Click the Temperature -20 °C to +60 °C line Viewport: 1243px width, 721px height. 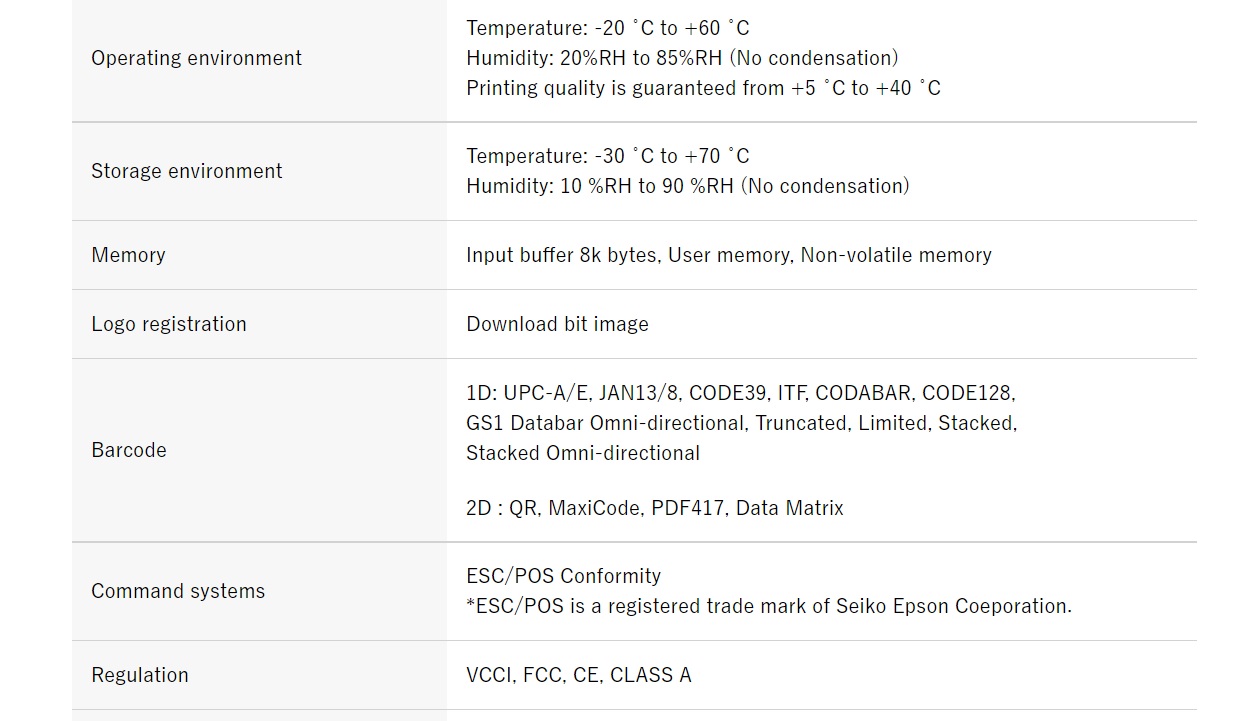607,28
